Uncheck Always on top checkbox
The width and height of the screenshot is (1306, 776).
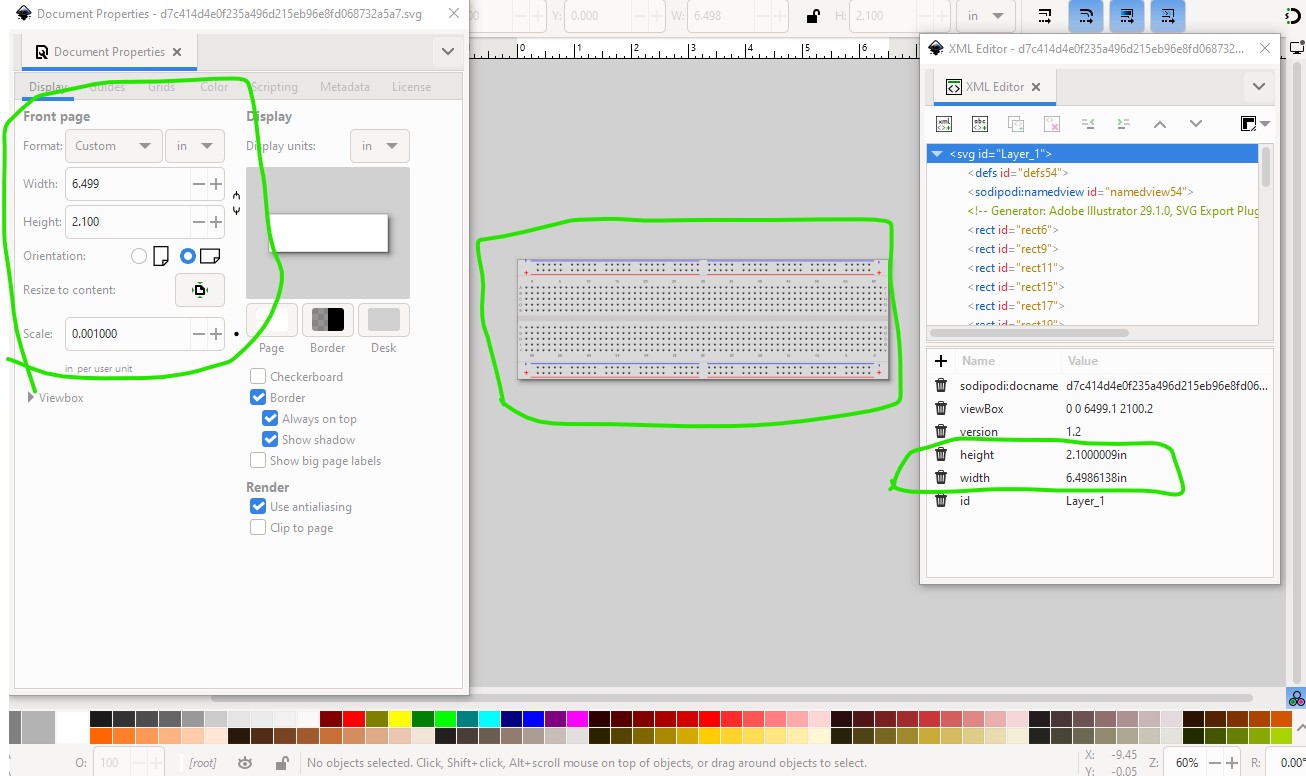click(270, 419)
